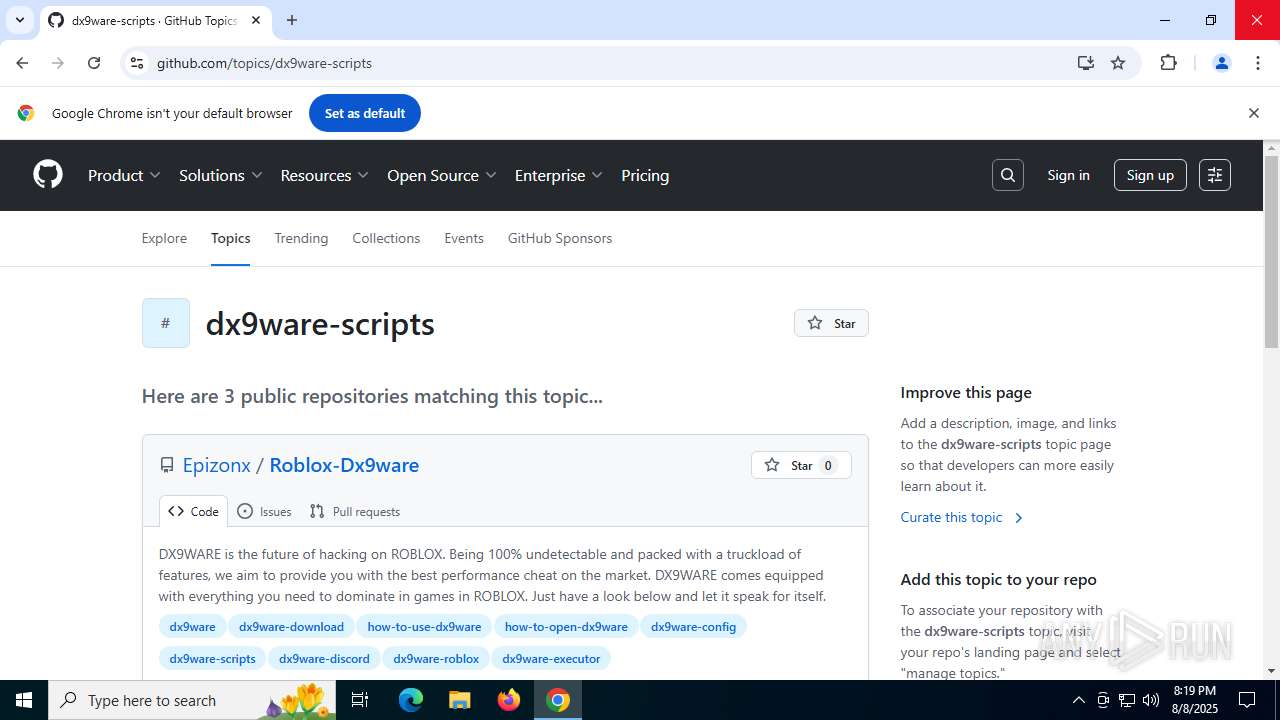1280x720 pixels.
Task: Open Chrome profile avatar icon
Action: [1221, 63]
